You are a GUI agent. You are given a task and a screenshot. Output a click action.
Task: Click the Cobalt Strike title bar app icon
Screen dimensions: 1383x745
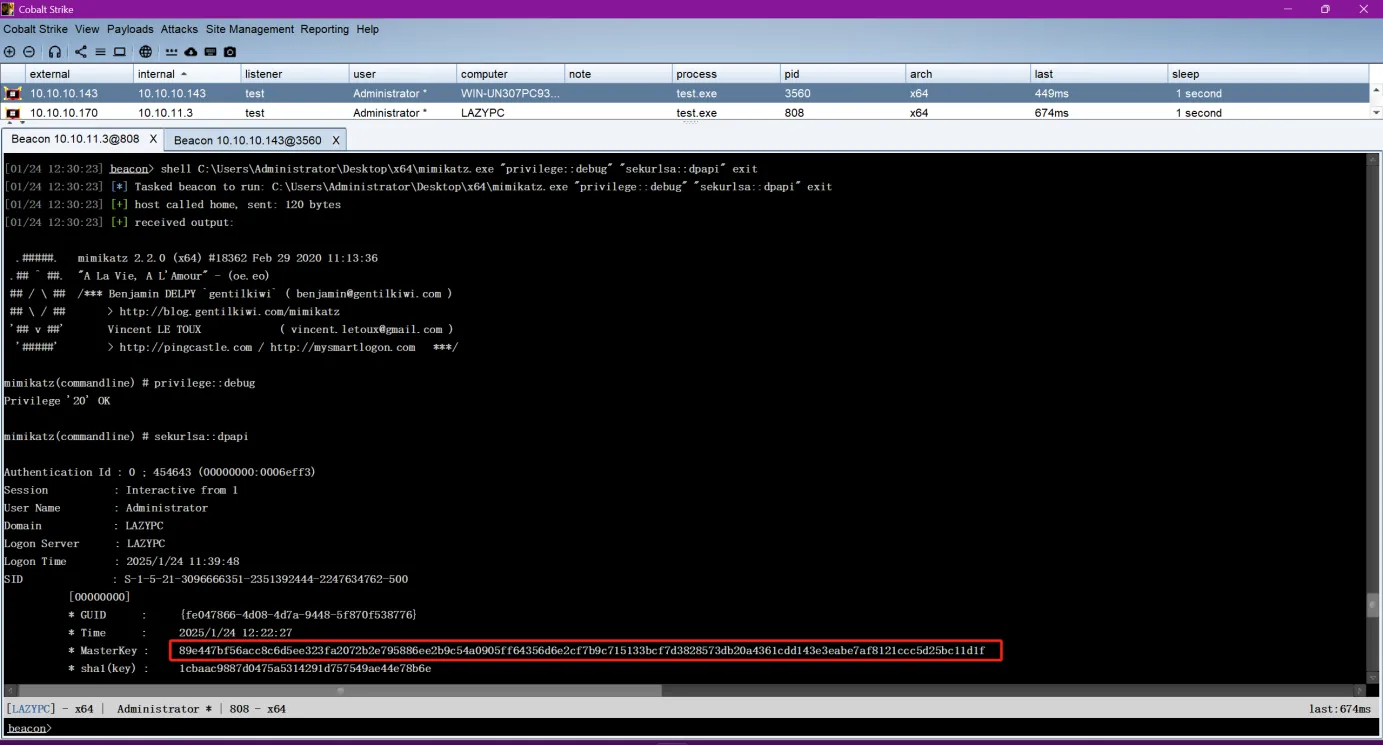(x=9, y=9)
